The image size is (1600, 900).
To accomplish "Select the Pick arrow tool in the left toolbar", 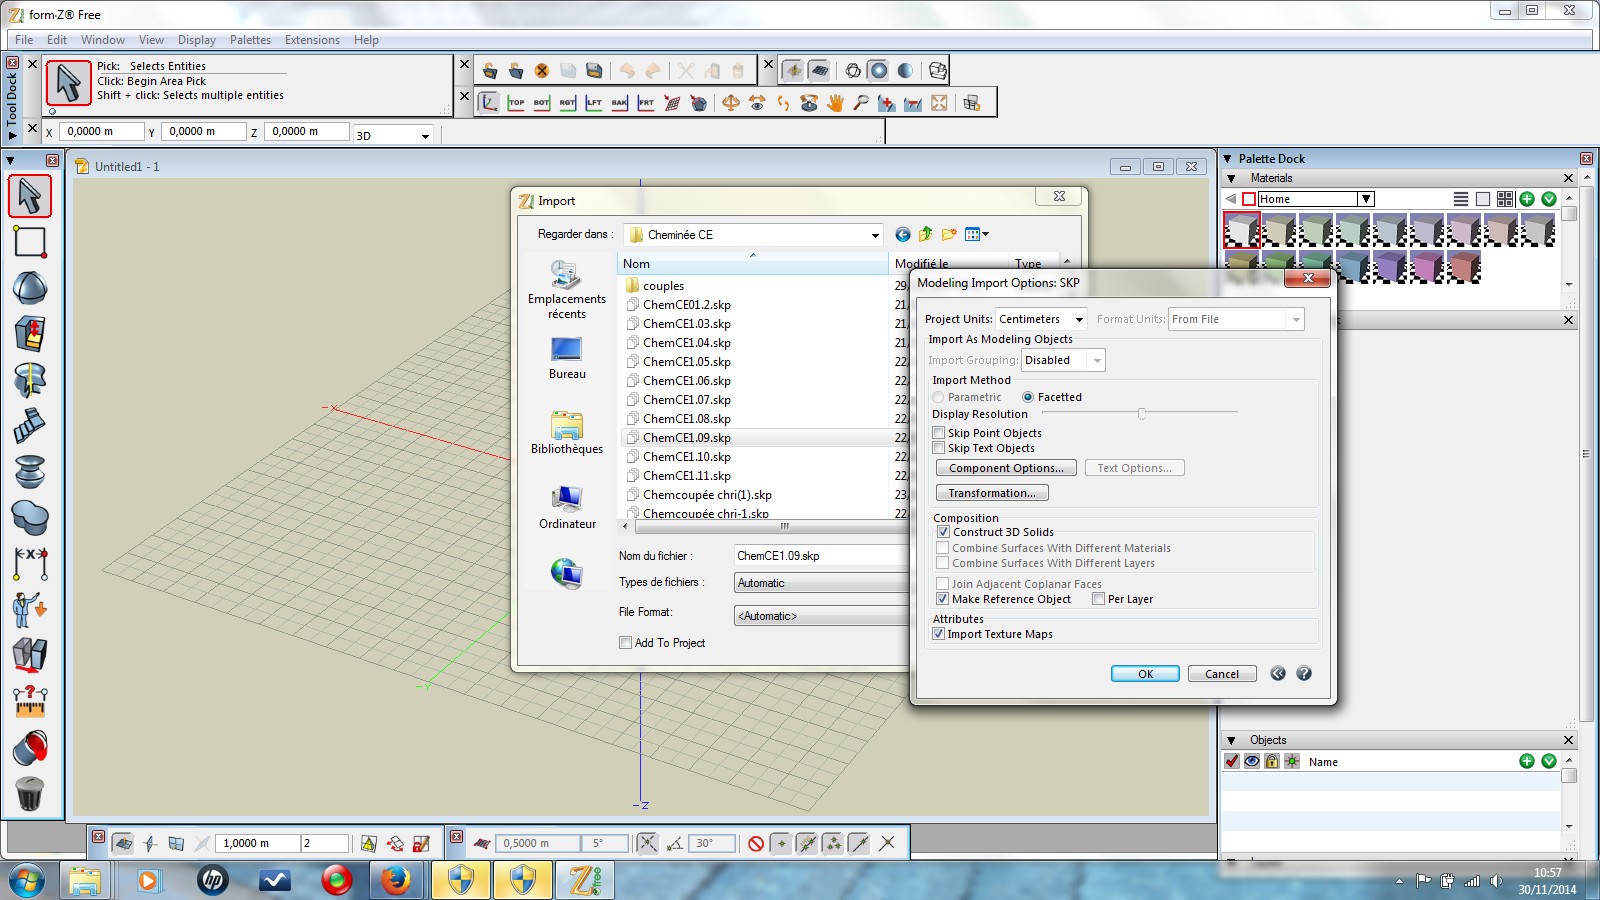I will click(30, 196).
